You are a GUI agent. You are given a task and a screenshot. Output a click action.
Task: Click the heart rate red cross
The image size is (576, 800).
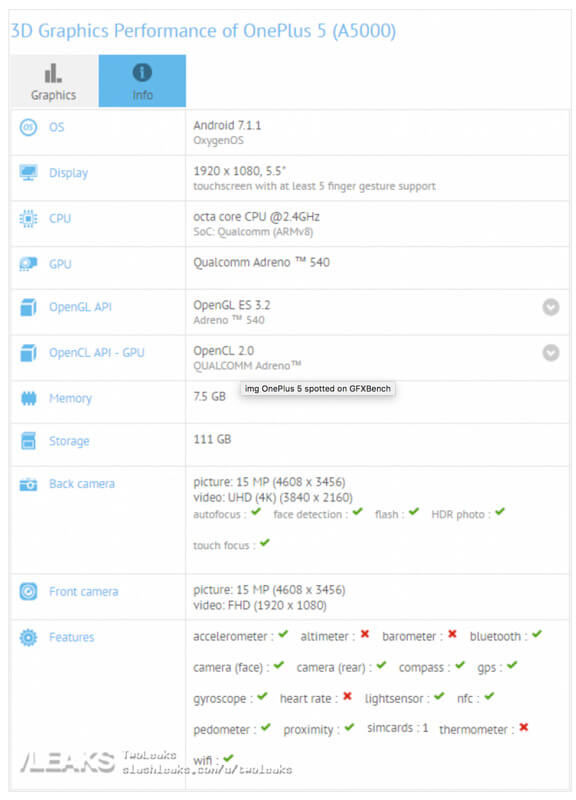(x=347, y=696)
